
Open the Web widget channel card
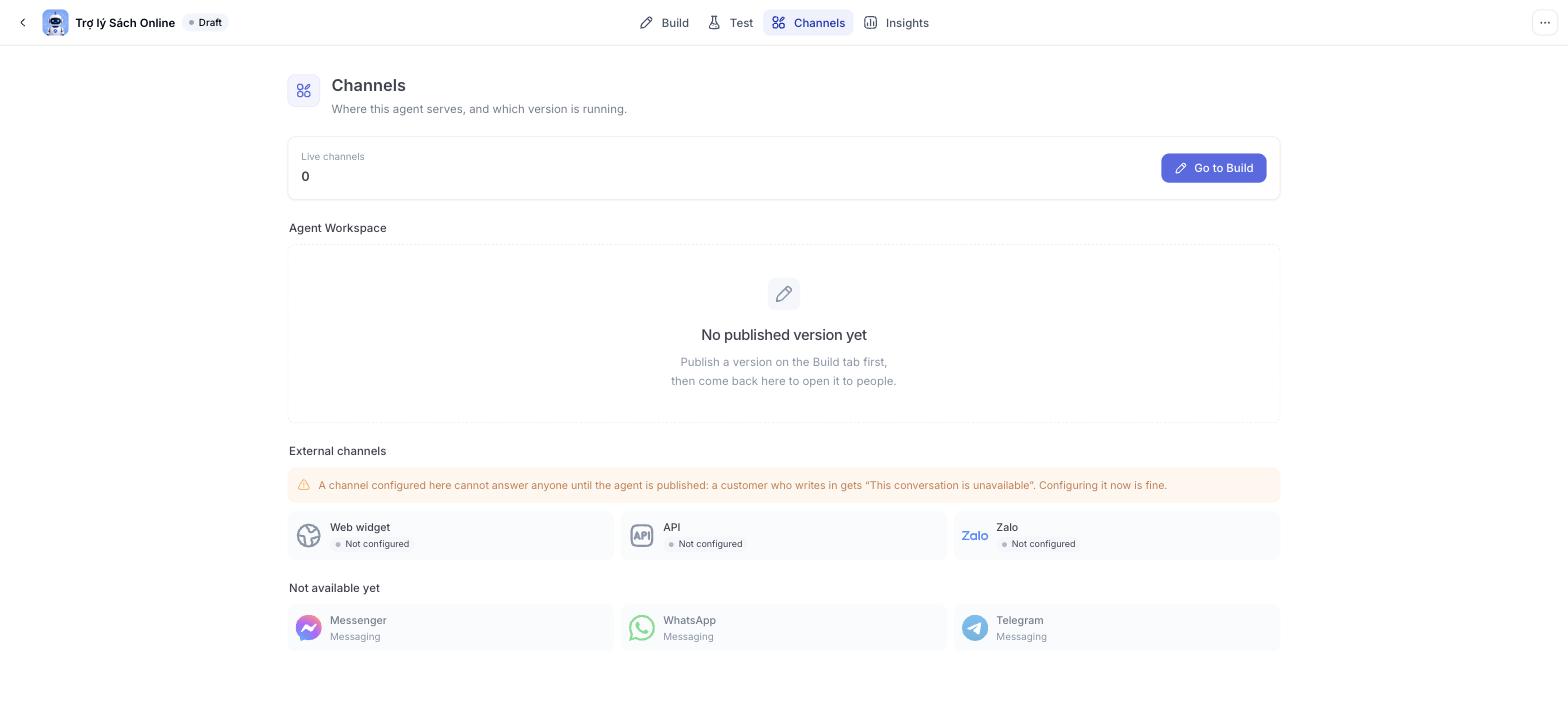coord(451,535)
